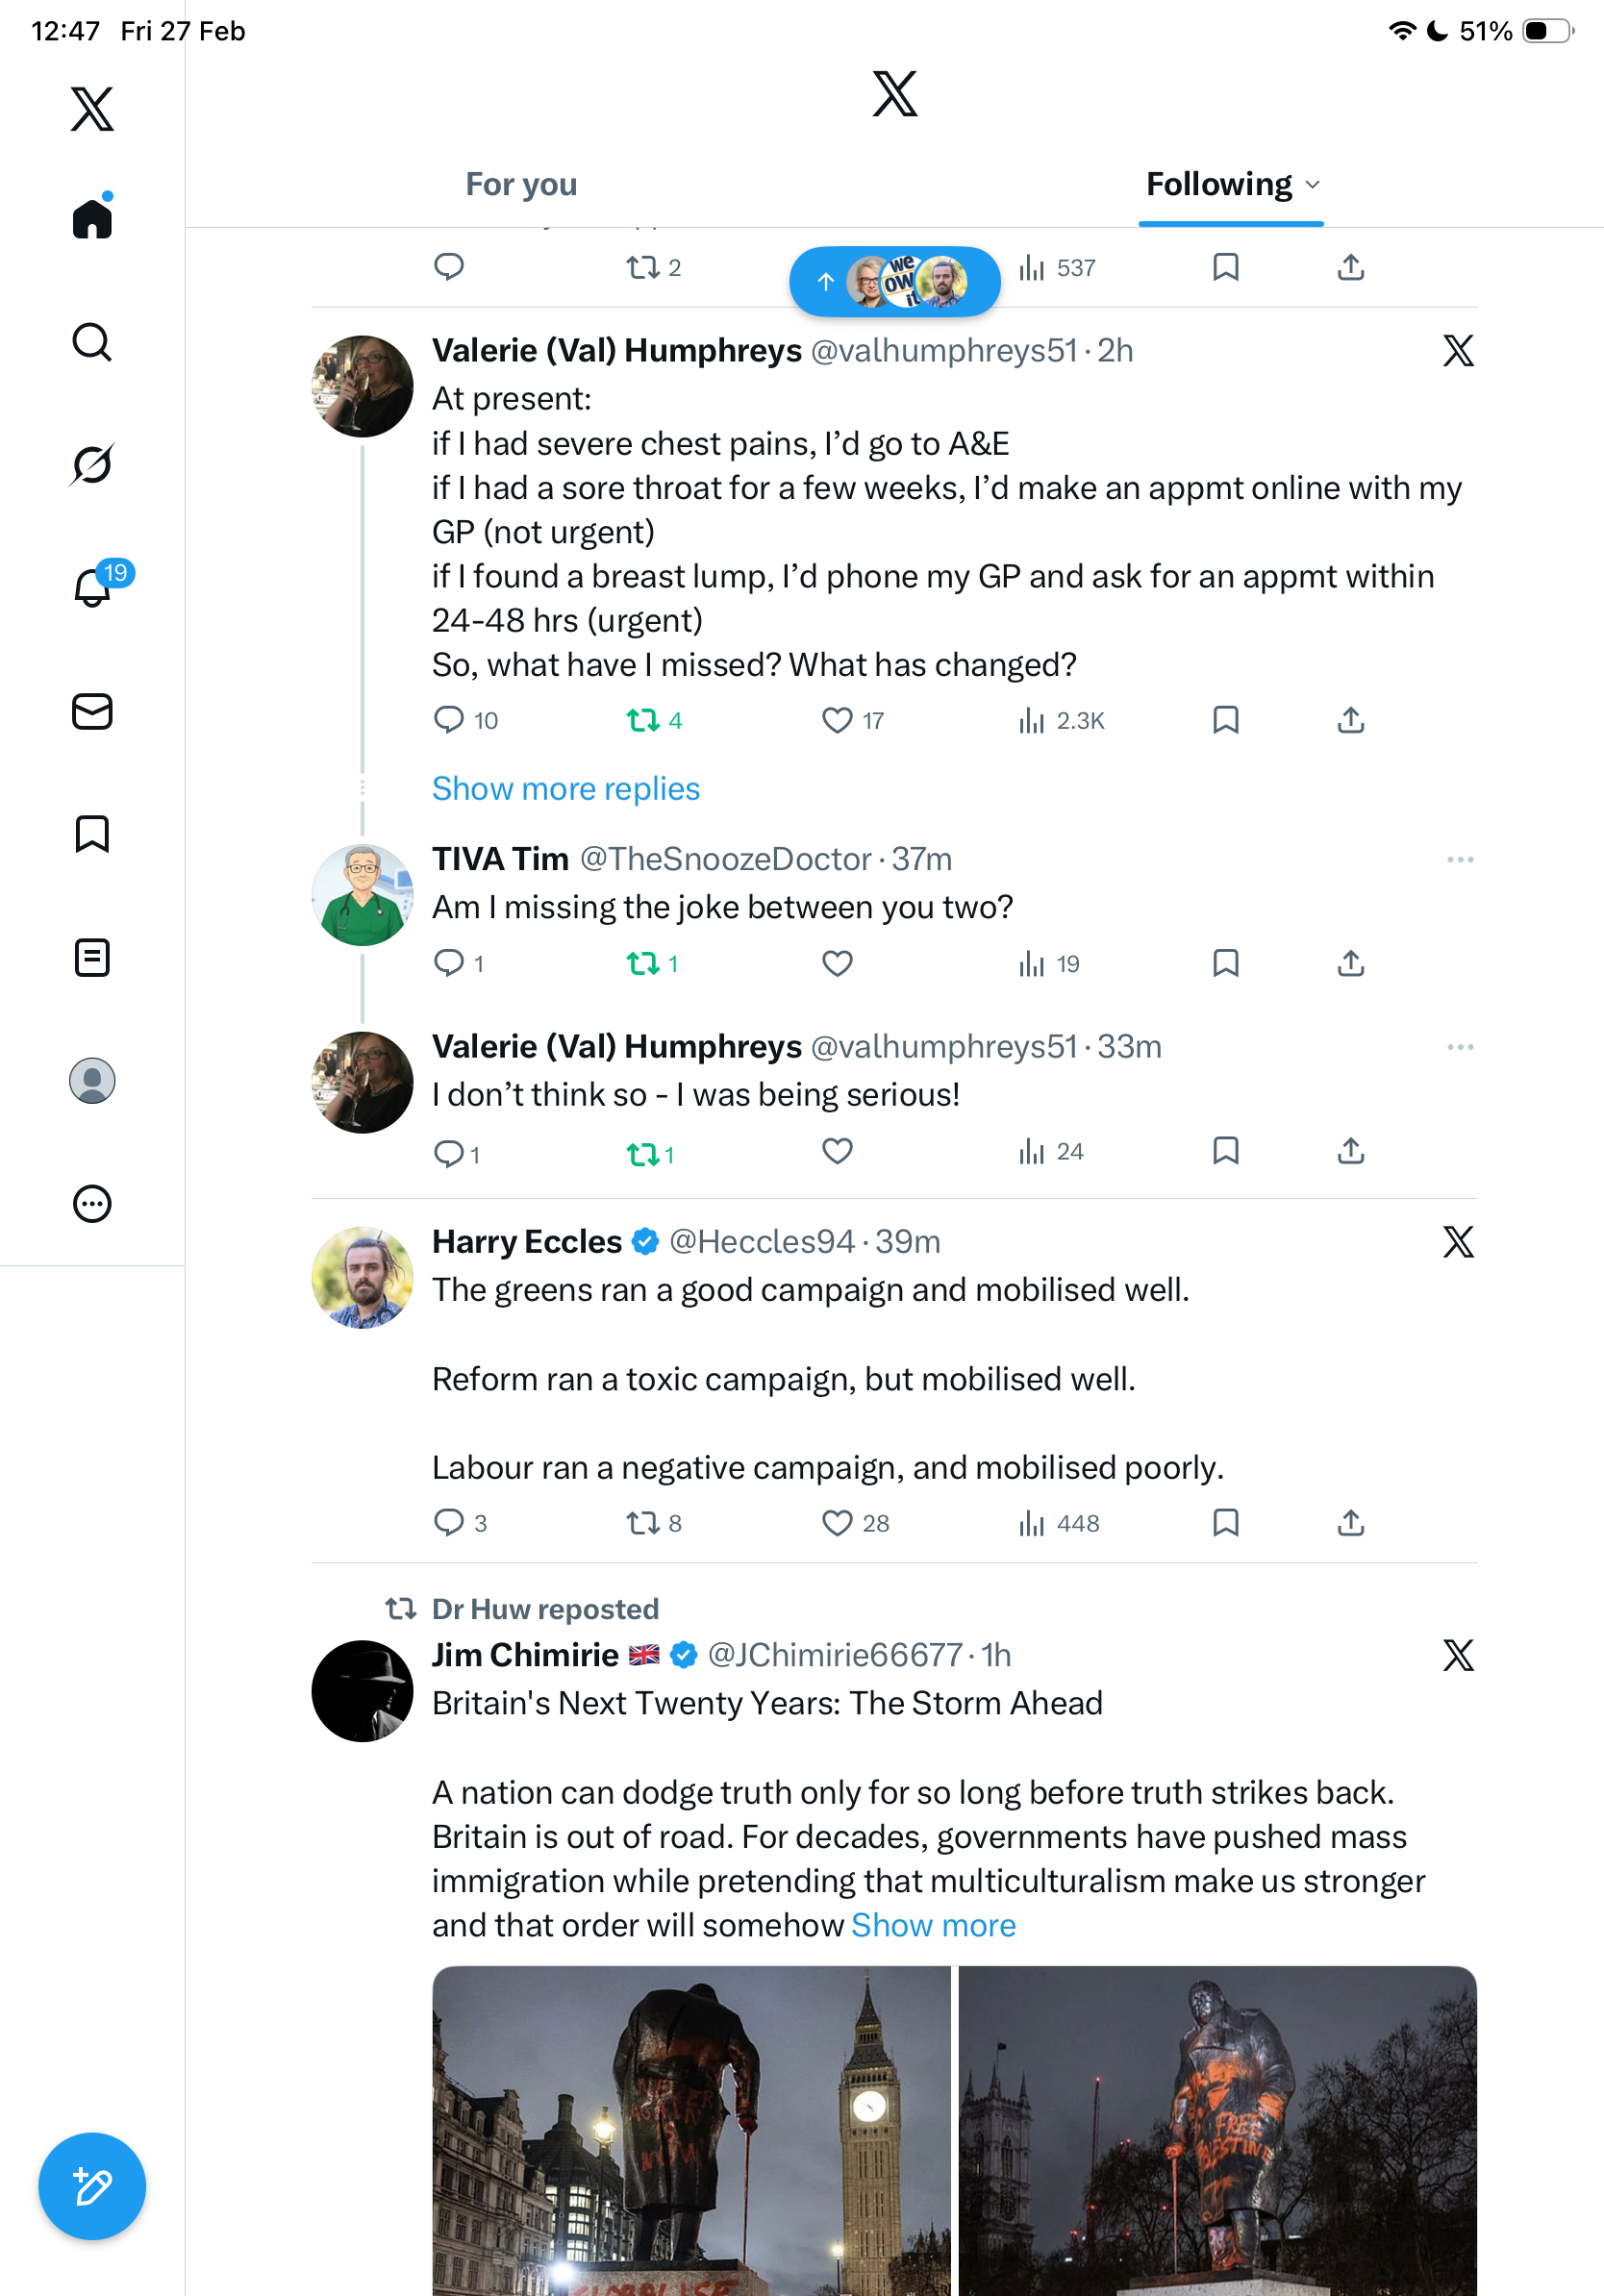Open the Messages envelope icon
This screenshot has height=2296, width=1604.
(x=92, y=711)
